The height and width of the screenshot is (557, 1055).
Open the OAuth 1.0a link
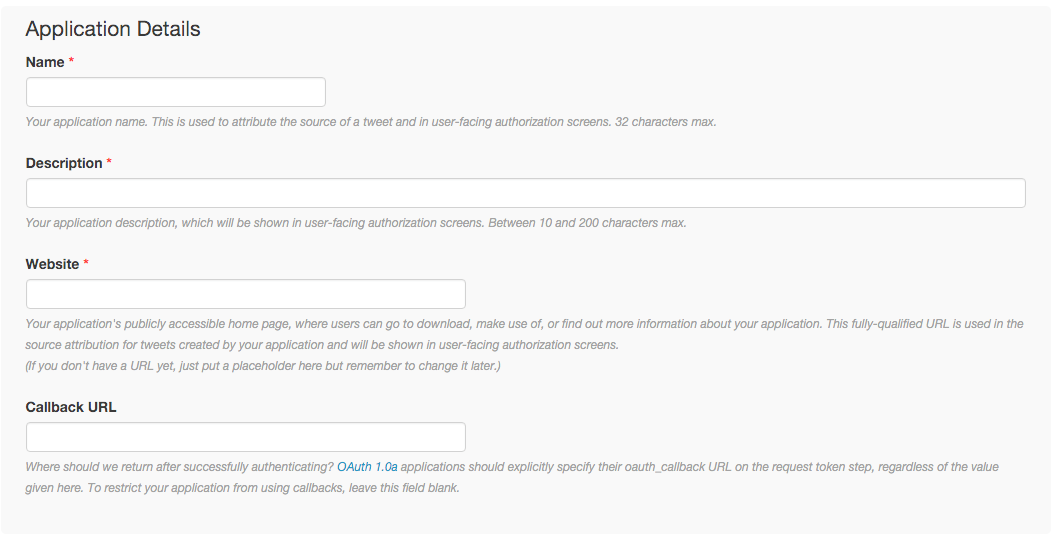367,467
